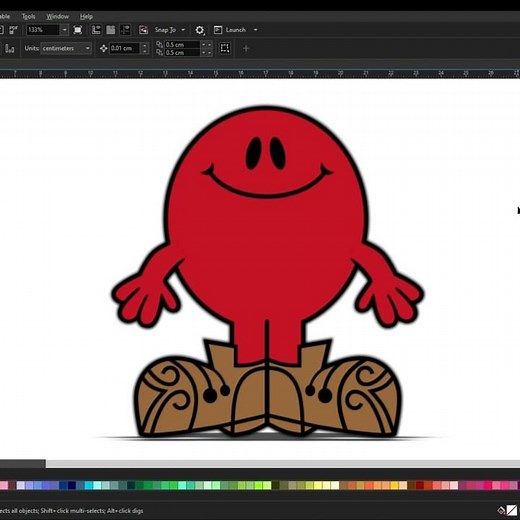520x520 pixels.
Task: Click the lower duplicate distance stepper
Action: coord(206,53)
